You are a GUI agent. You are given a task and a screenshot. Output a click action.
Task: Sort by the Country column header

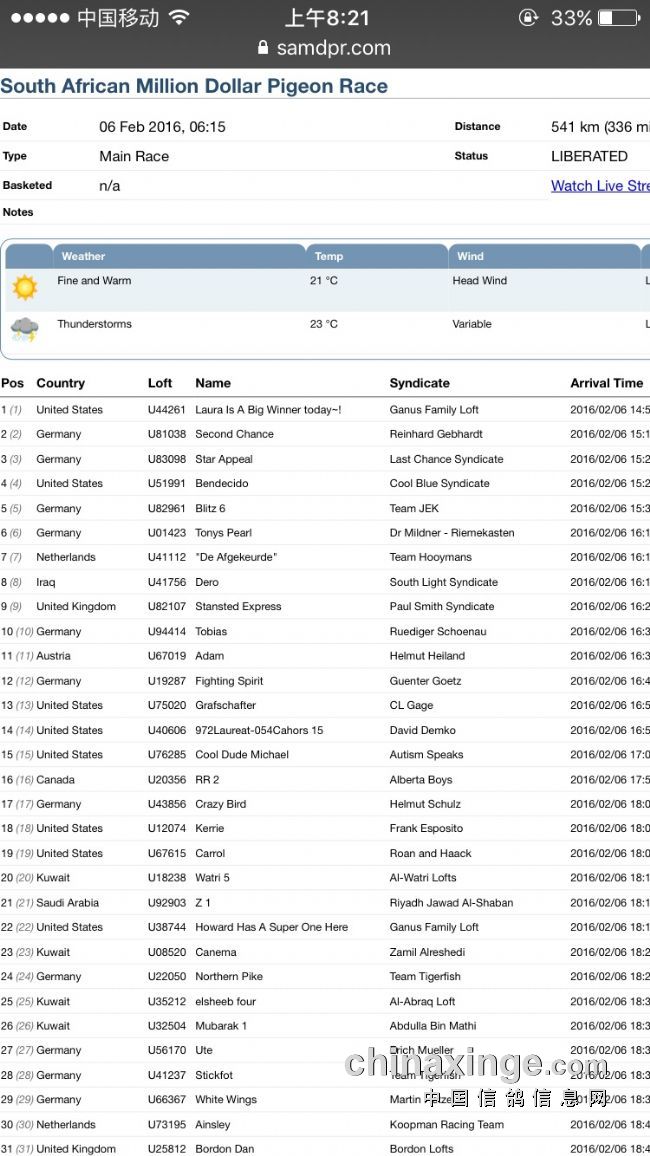coord(61,383)
